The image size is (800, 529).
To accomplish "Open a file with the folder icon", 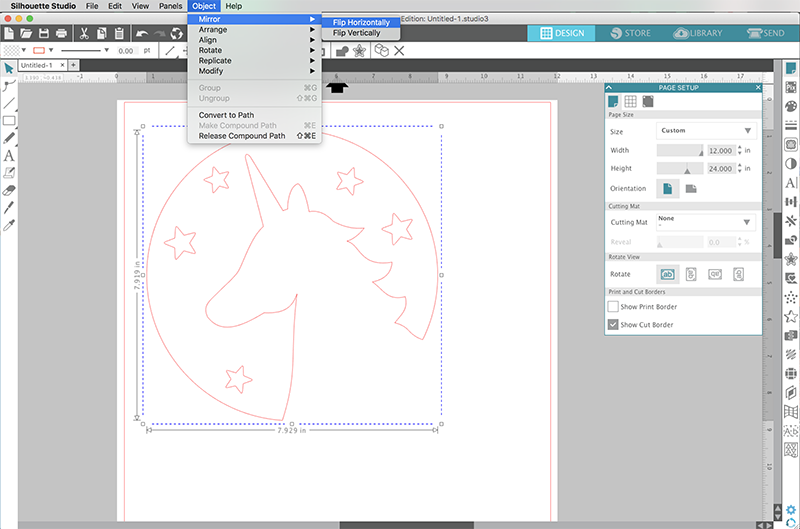I will click(x=26, y=34).
